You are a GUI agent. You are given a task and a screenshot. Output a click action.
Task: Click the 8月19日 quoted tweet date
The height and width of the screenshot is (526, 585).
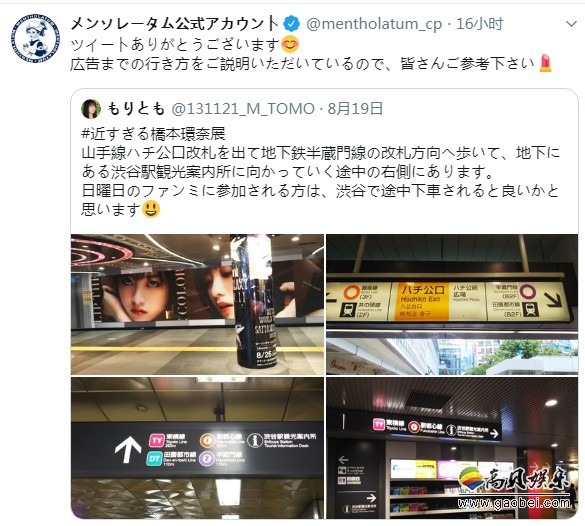point(355,109)
